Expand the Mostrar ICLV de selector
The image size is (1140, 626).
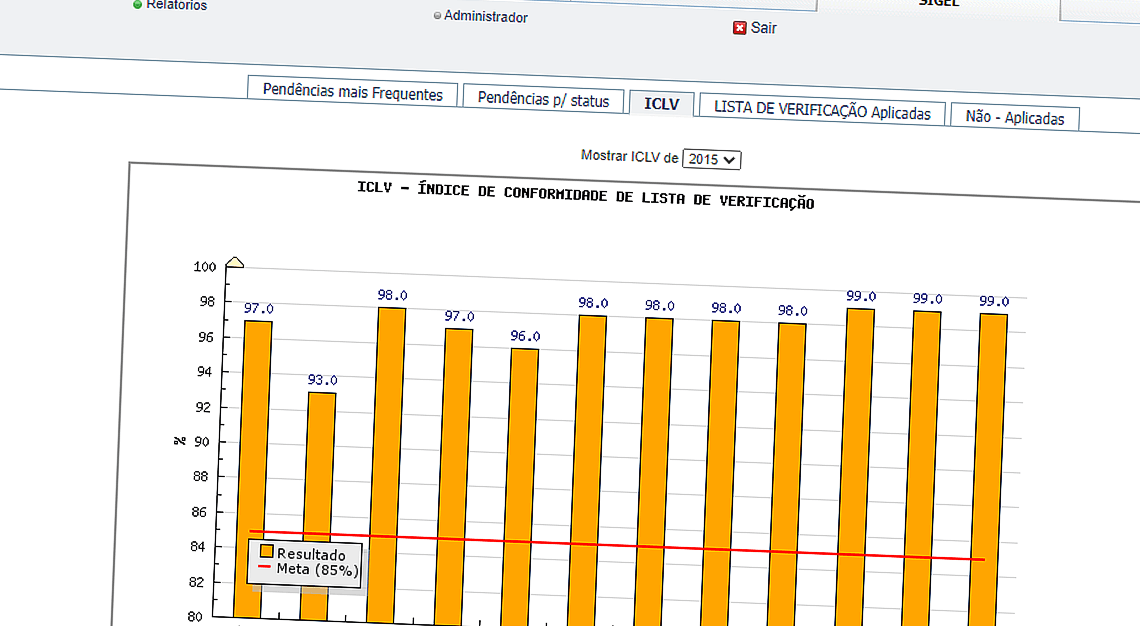pos(711,158)
